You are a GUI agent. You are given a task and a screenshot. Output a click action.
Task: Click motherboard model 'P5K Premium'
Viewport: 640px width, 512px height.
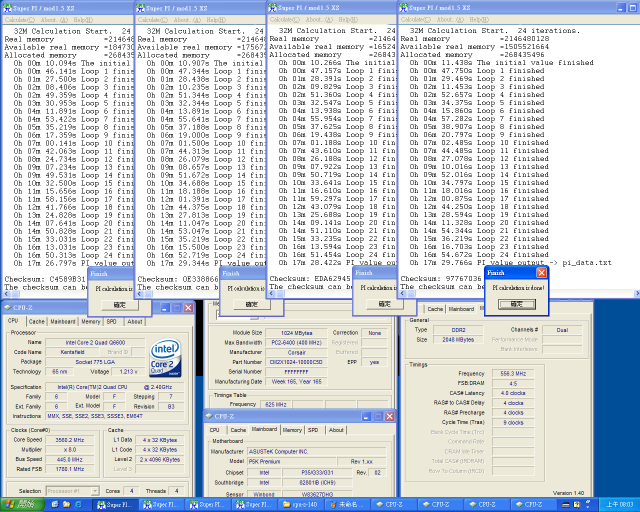(292, 461)
